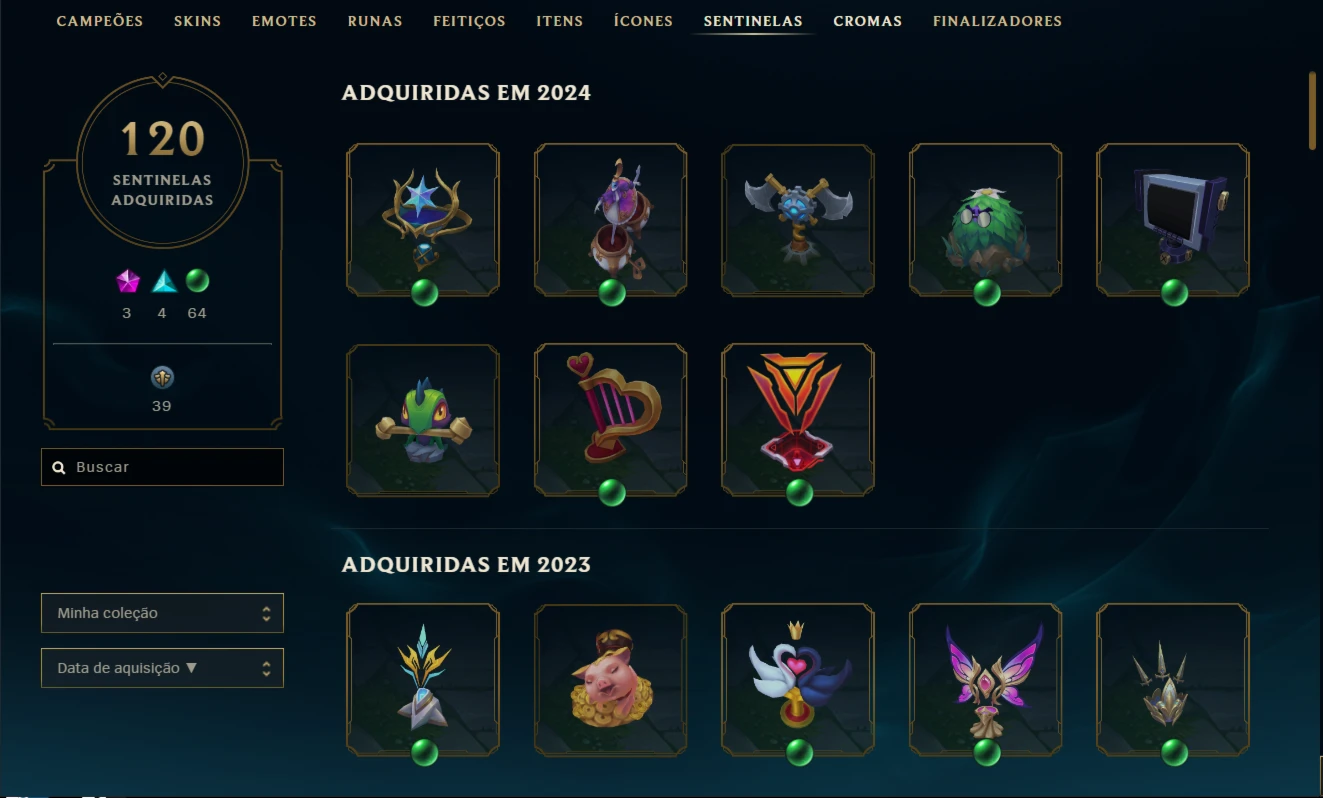Pick the black and white swans ward
Viewport: 1323px width, 798px height.
[x=798, y=680]
